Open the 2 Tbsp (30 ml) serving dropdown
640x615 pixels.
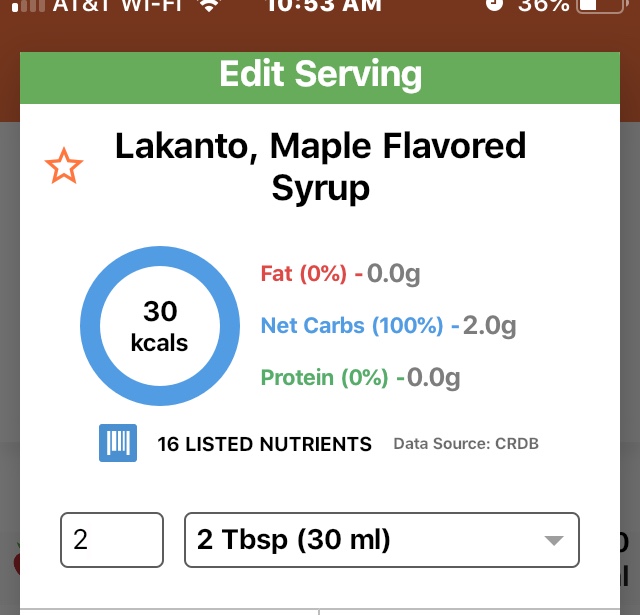click(x=382, y=540)
